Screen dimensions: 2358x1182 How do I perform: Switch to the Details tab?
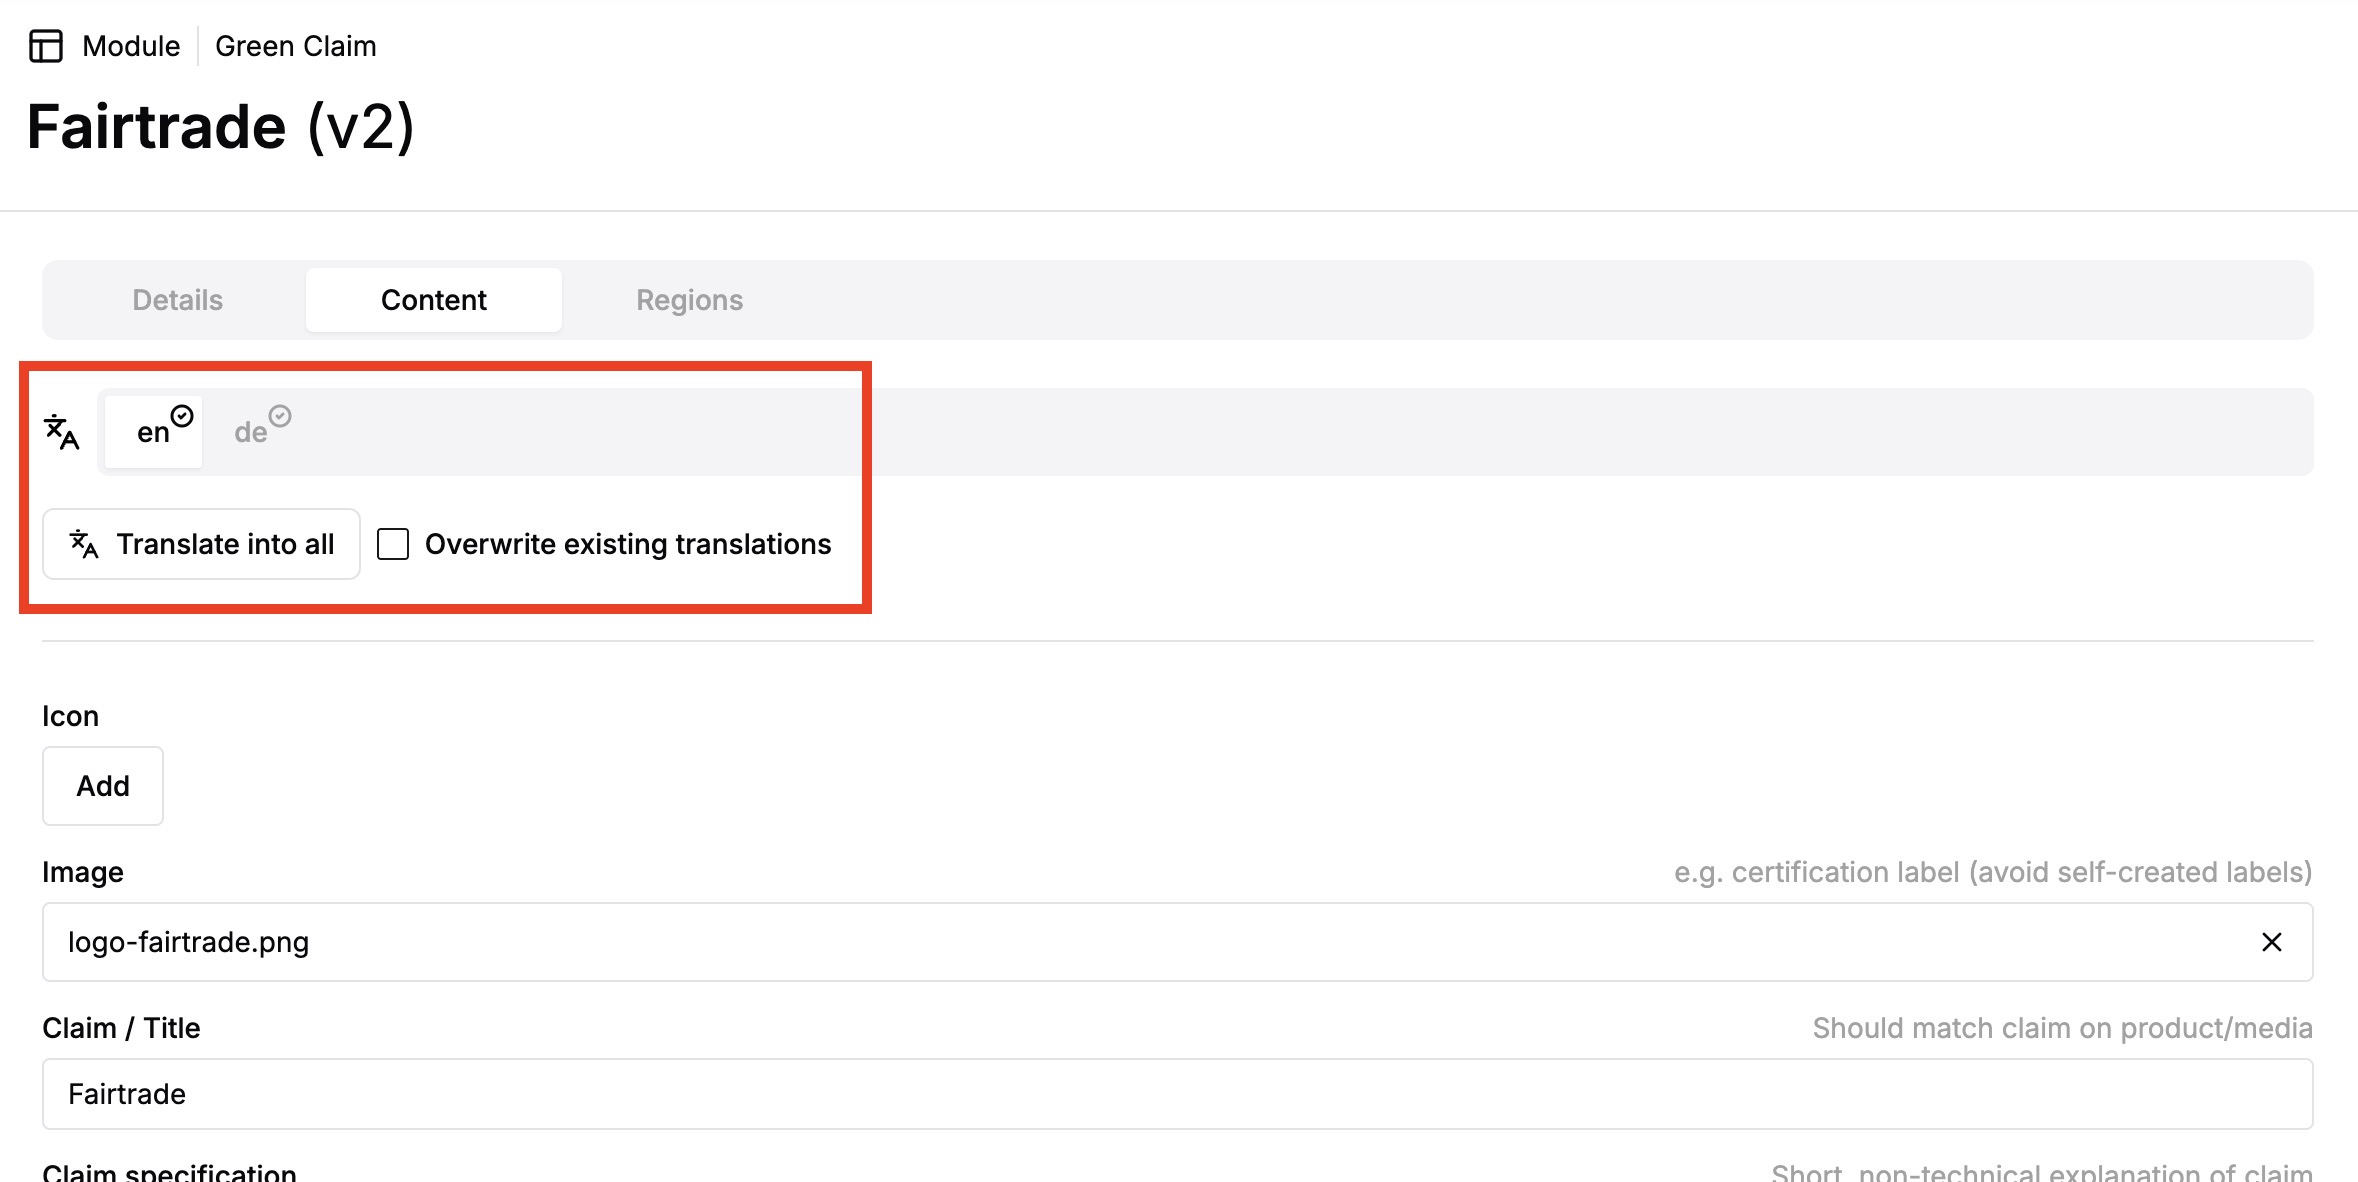pyautogui.click(x=178, y=300)
